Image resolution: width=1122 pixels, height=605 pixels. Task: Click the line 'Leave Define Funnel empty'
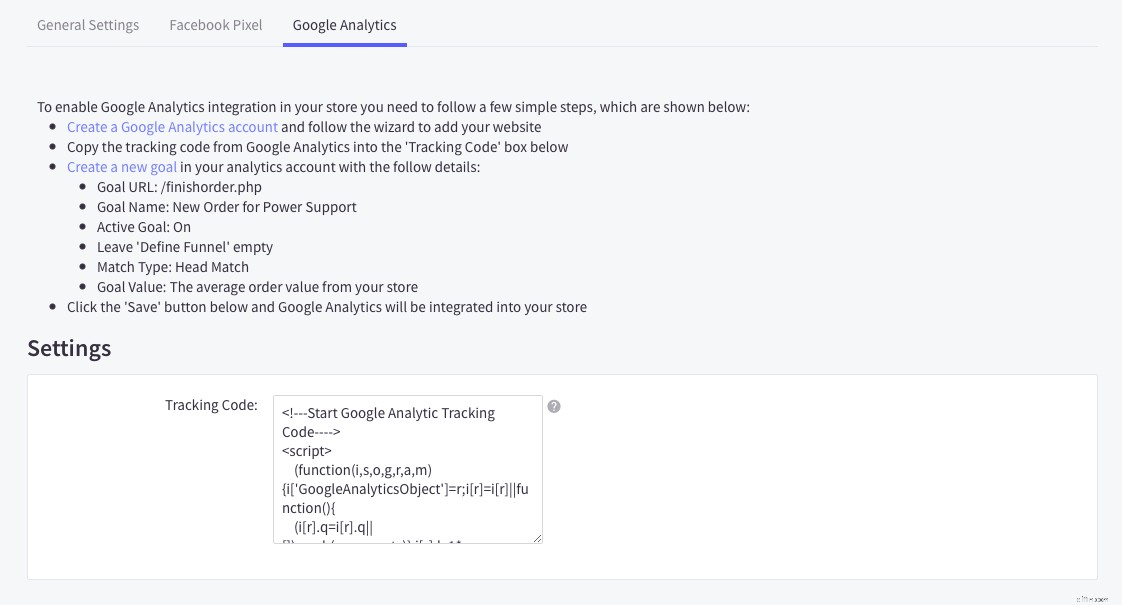pyautogui.click(x=185, y=247)
